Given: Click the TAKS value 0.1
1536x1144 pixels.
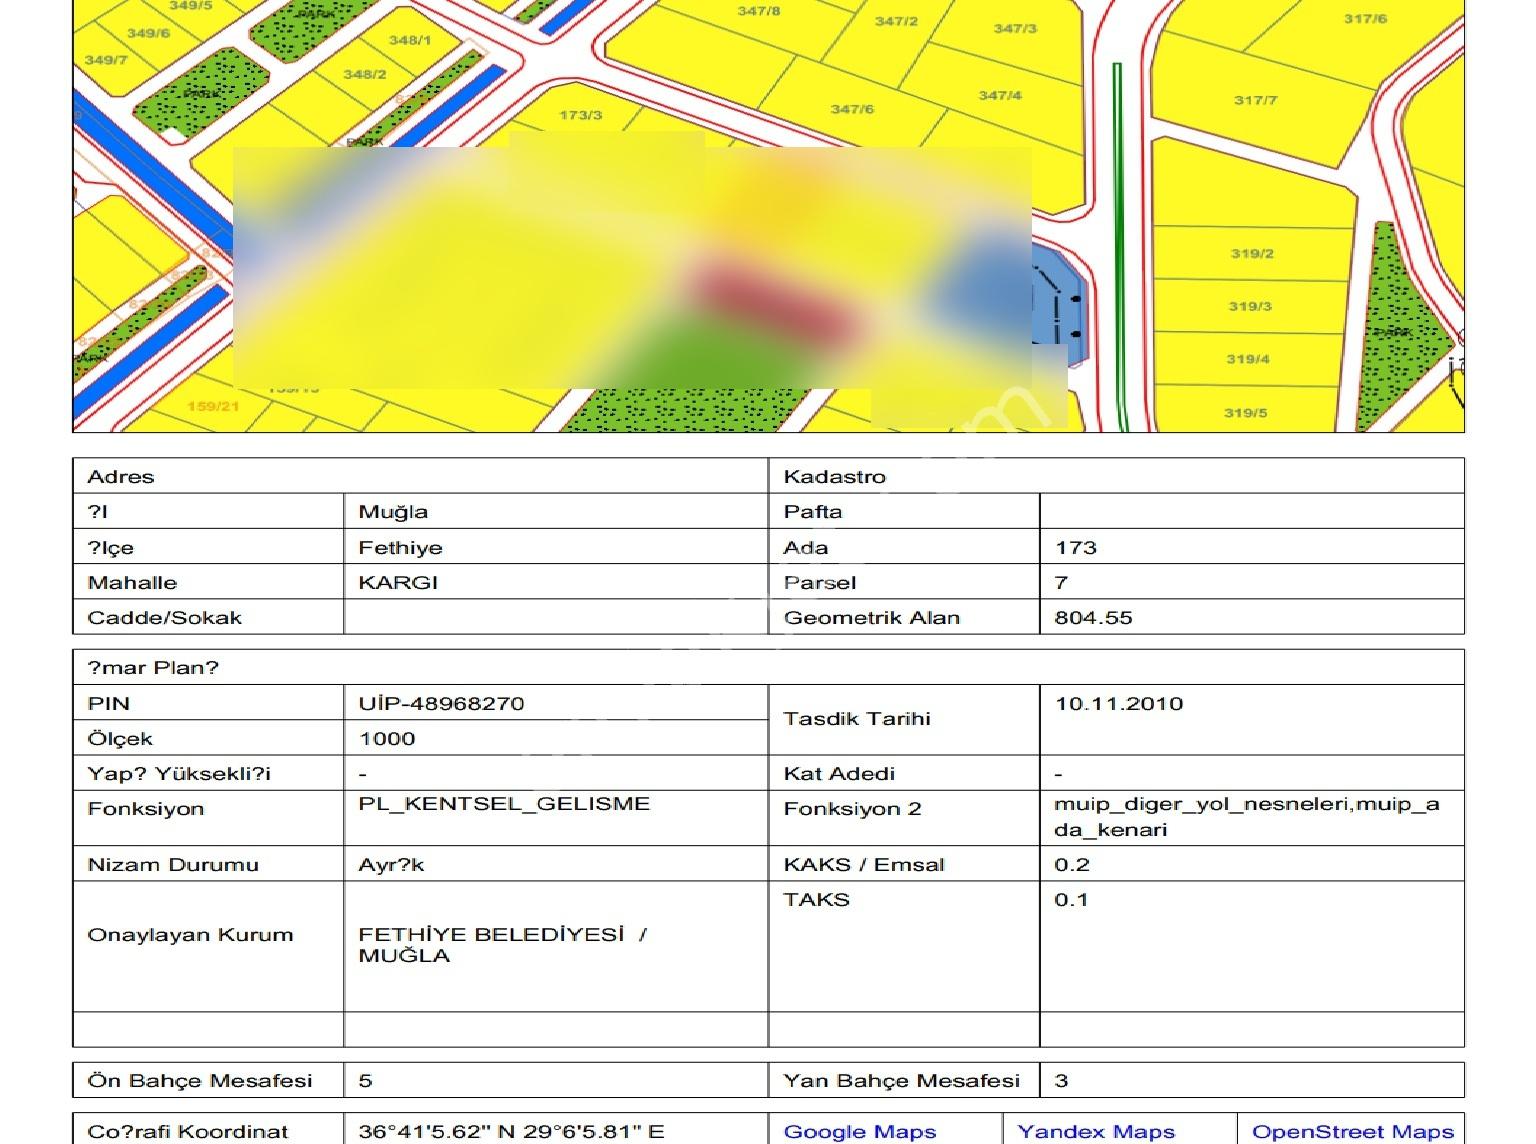Looking at the screenshot, I should 1071,899.
